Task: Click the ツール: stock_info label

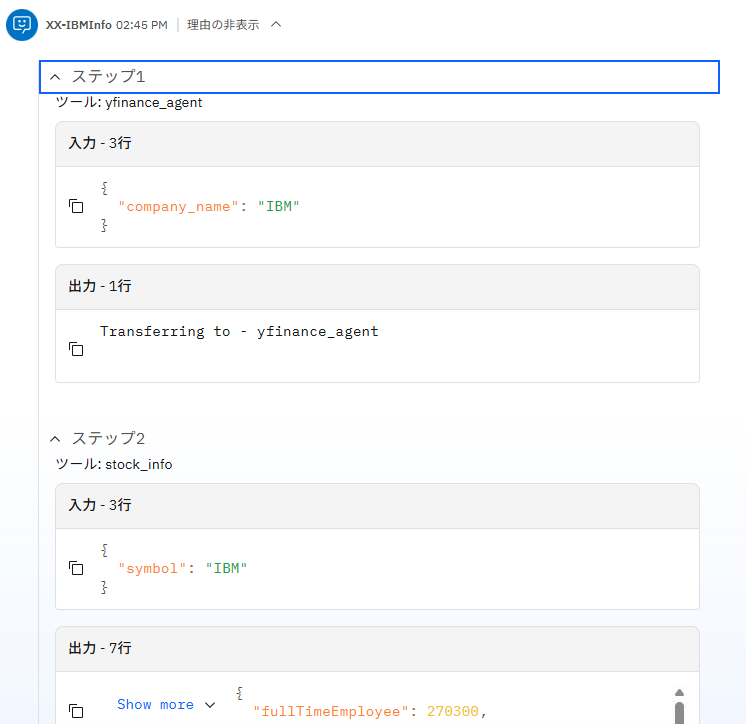Action: pyautogui.click(x=113, y=464)
